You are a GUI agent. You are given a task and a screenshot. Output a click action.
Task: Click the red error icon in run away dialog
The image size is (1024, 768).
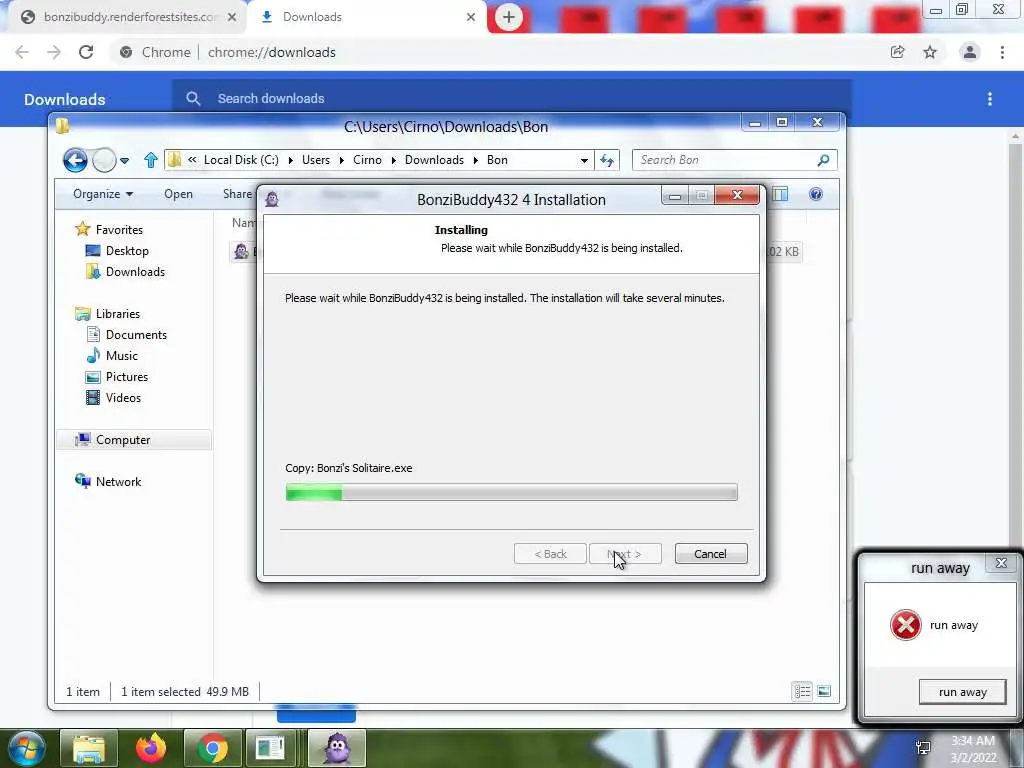906,625
